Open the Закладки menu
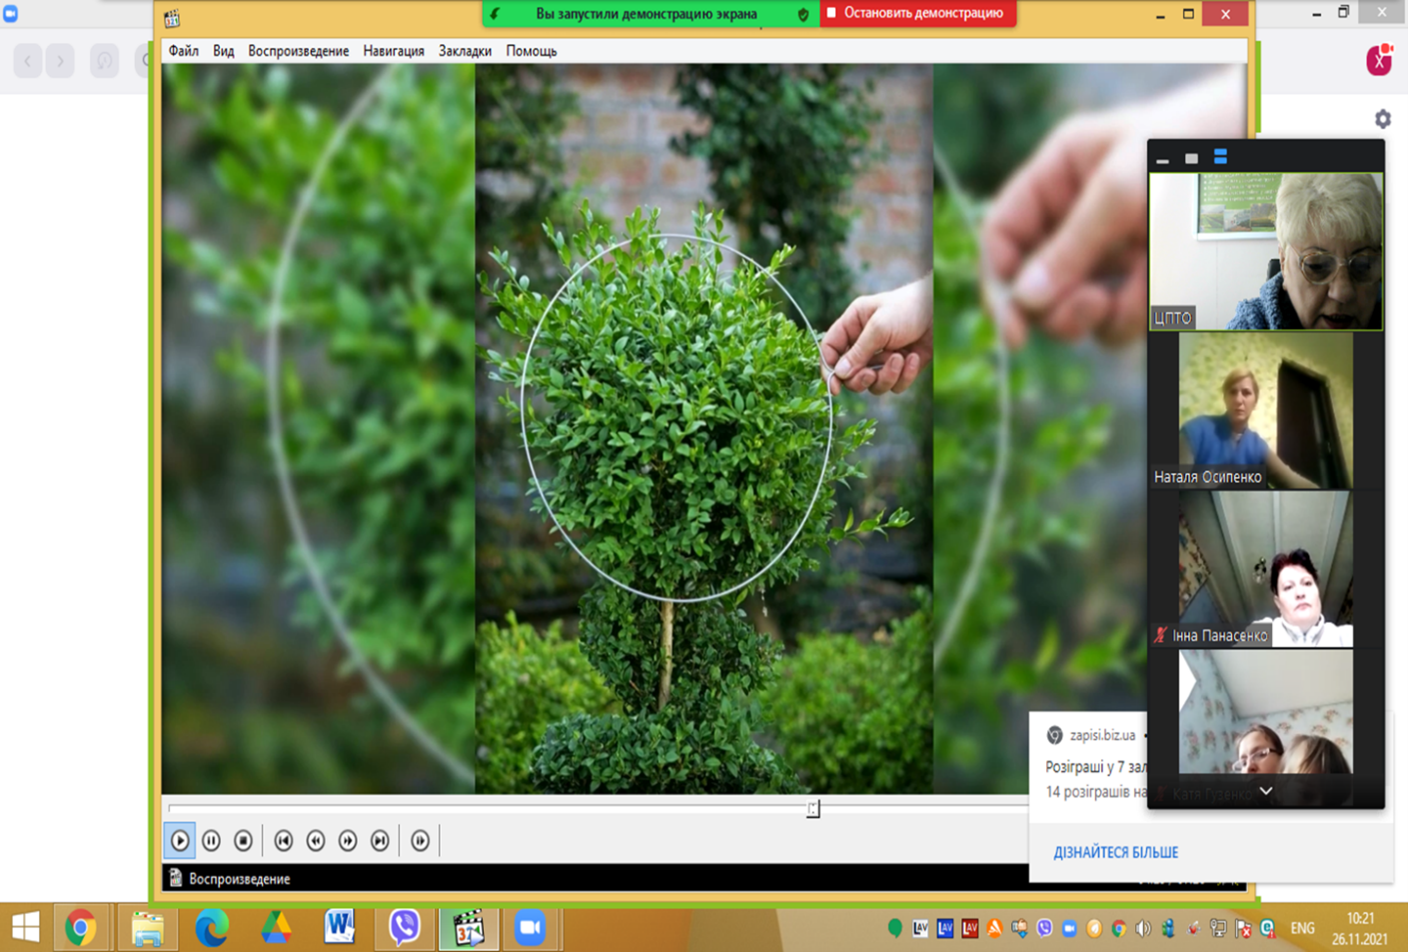 pyautogui.click(x=465, y=51)
